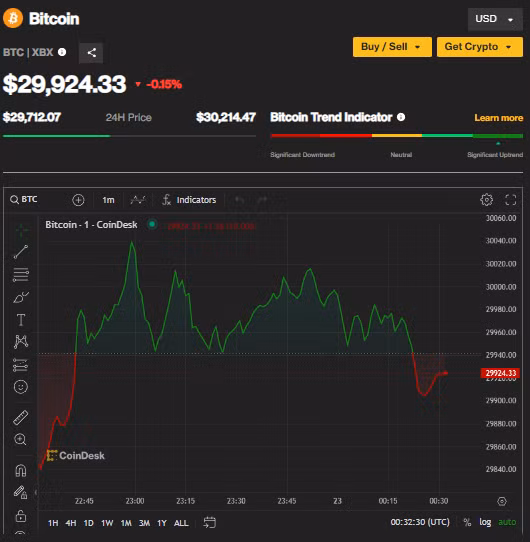Set chart range to 1M
This screenshot has height=542, width=530.
tap(126, 523)
